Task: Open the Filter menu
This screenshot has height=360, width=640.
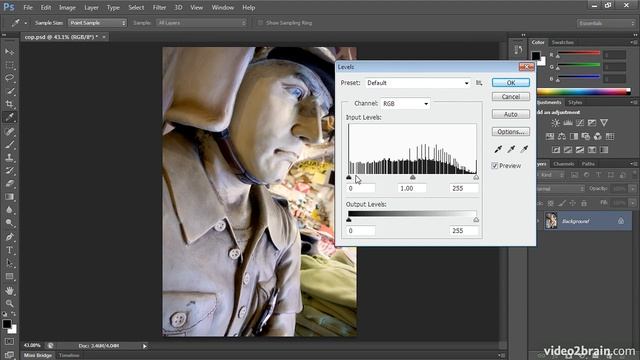Action: coord(159,7)
